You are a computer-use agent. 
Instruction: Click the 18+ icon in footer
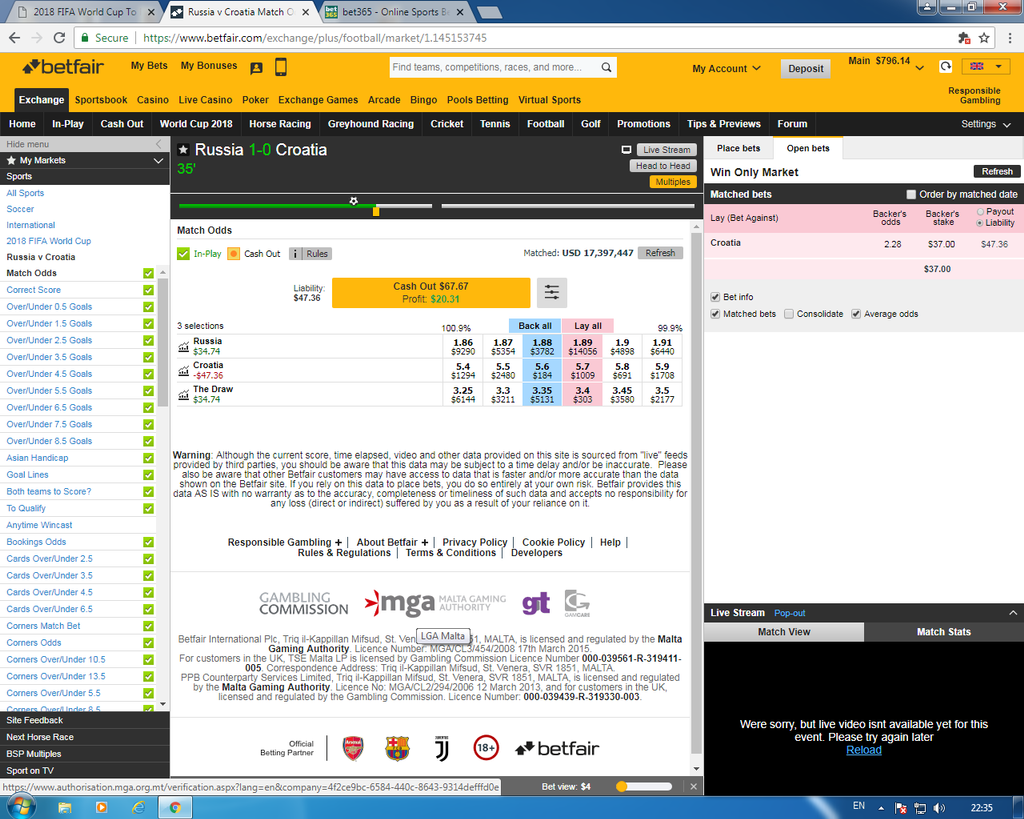[x=486, y=748]
